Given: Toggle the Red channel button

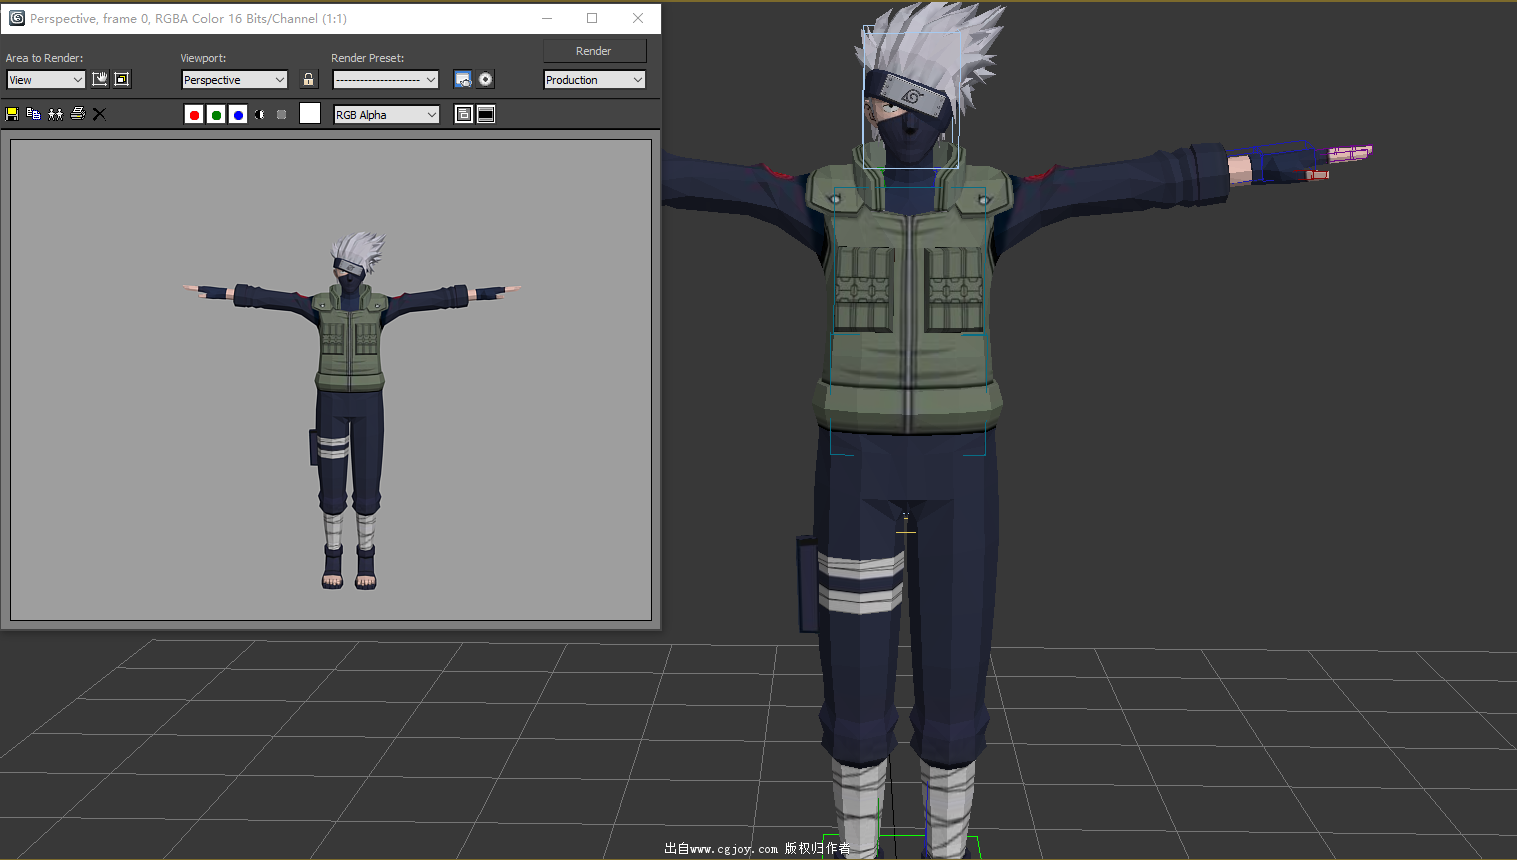Looking at the screenshot, I should pos(194,115).
